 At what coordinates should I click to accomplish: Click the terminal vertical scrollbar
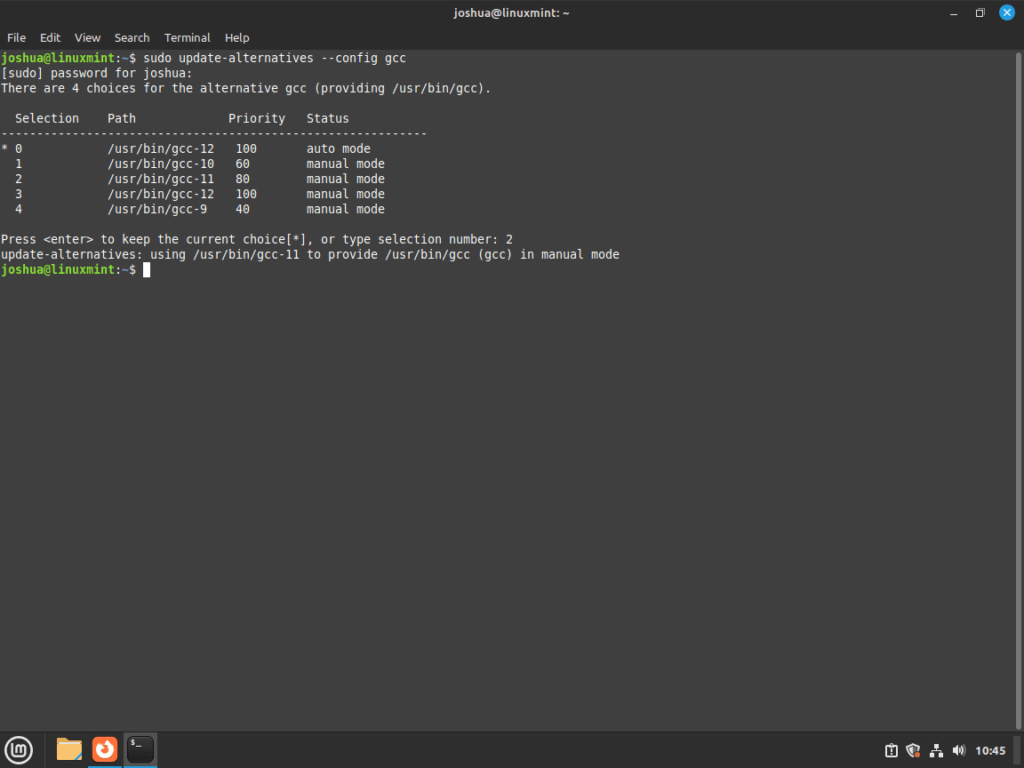pyautogui.click(x=1018, y=390)
